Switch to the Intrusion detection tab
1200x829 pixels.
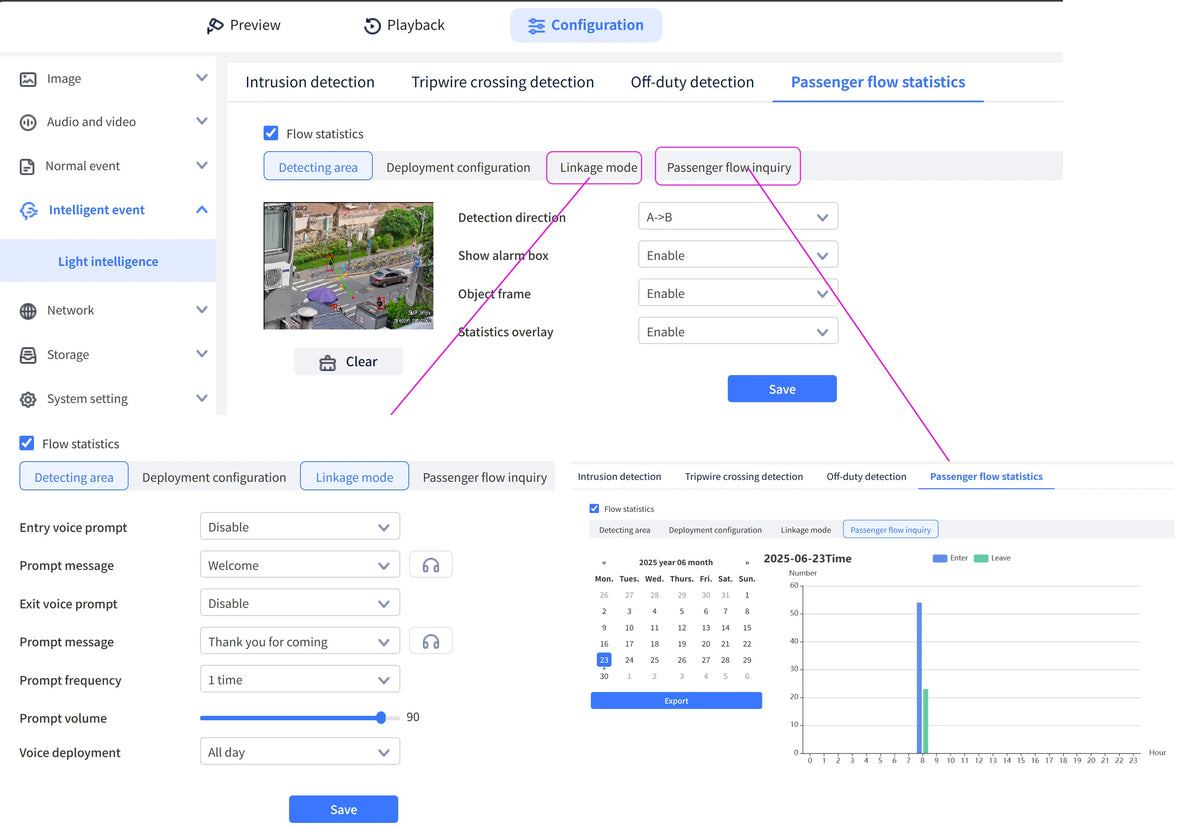(310, 82)
